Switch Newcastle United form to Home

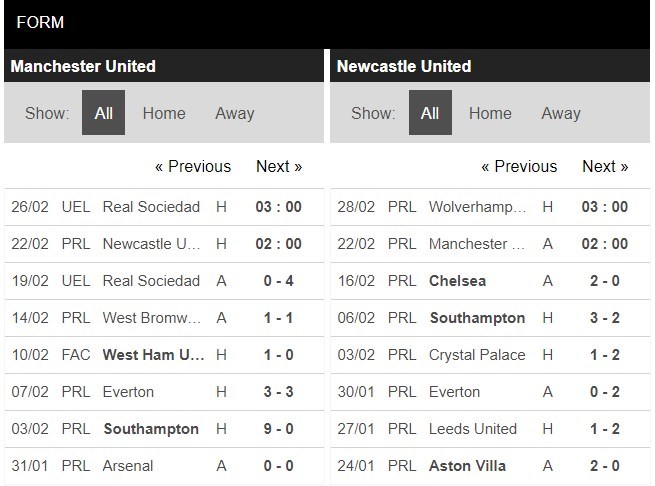pyautogui.click(x=490, y=113)
